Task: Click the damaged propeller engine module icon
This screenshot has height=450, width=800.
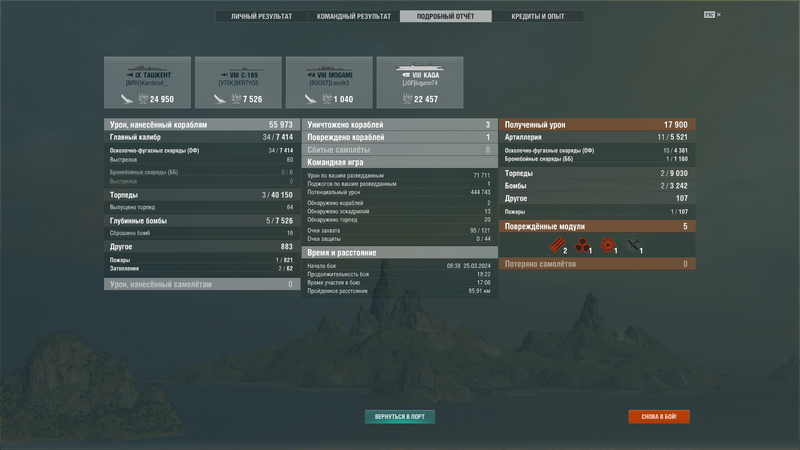Action: pyautogui.click(x=581, y=246)
